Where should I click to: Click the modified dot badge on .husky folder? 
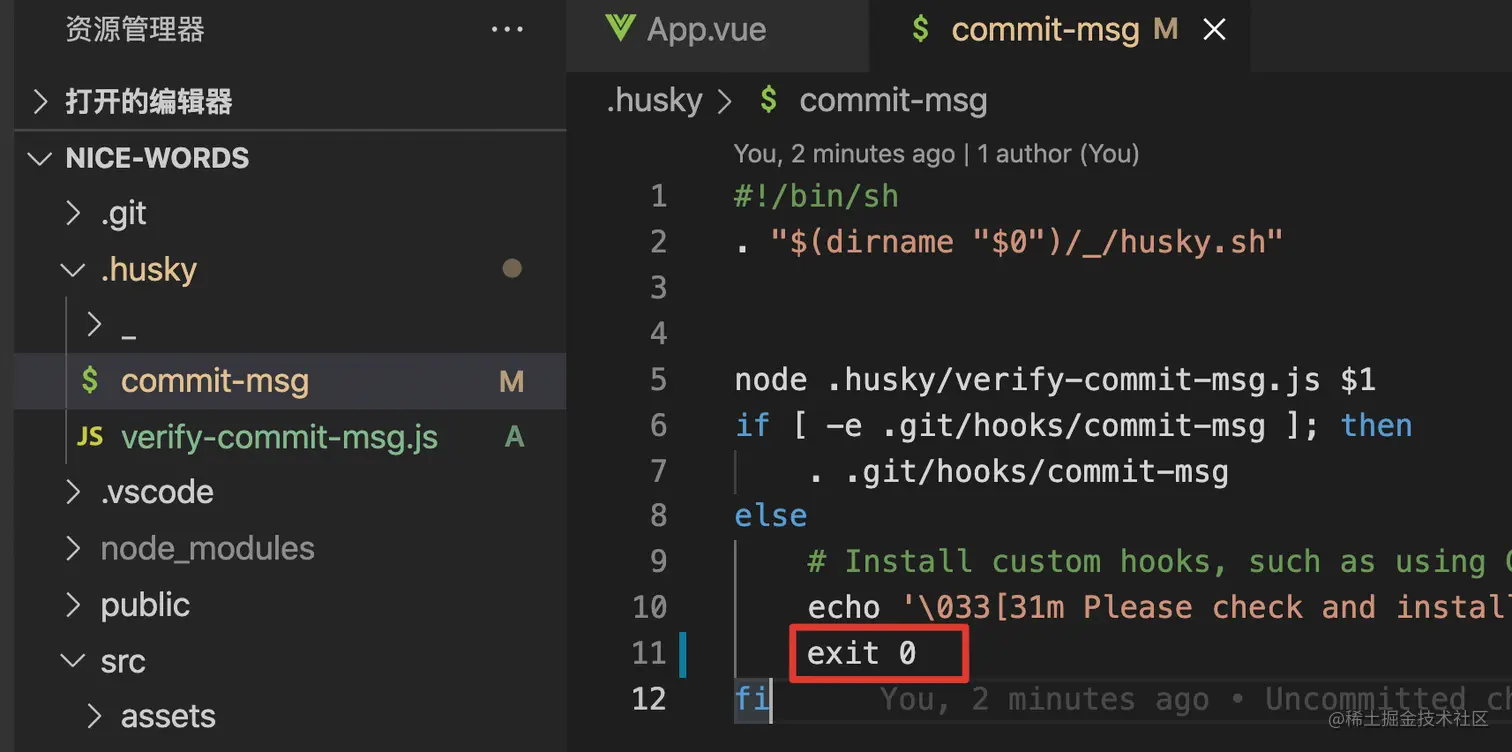coord(512,269)
